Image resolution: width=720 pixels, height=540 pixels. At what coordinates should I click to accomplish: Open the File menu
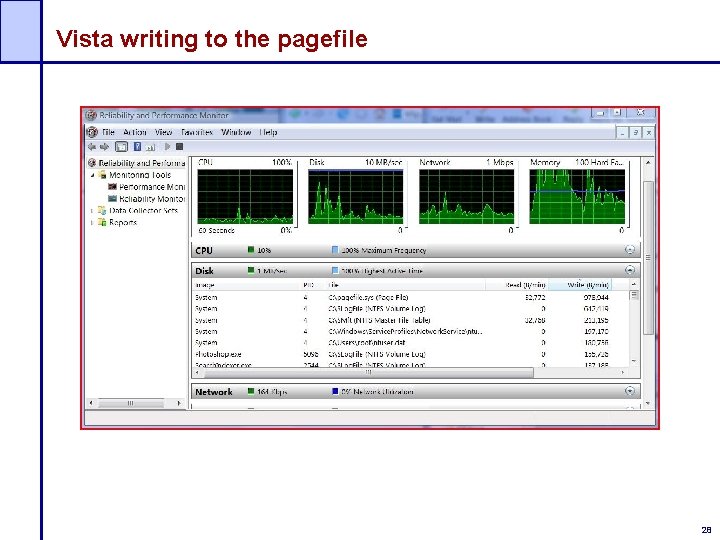point(108,132)
